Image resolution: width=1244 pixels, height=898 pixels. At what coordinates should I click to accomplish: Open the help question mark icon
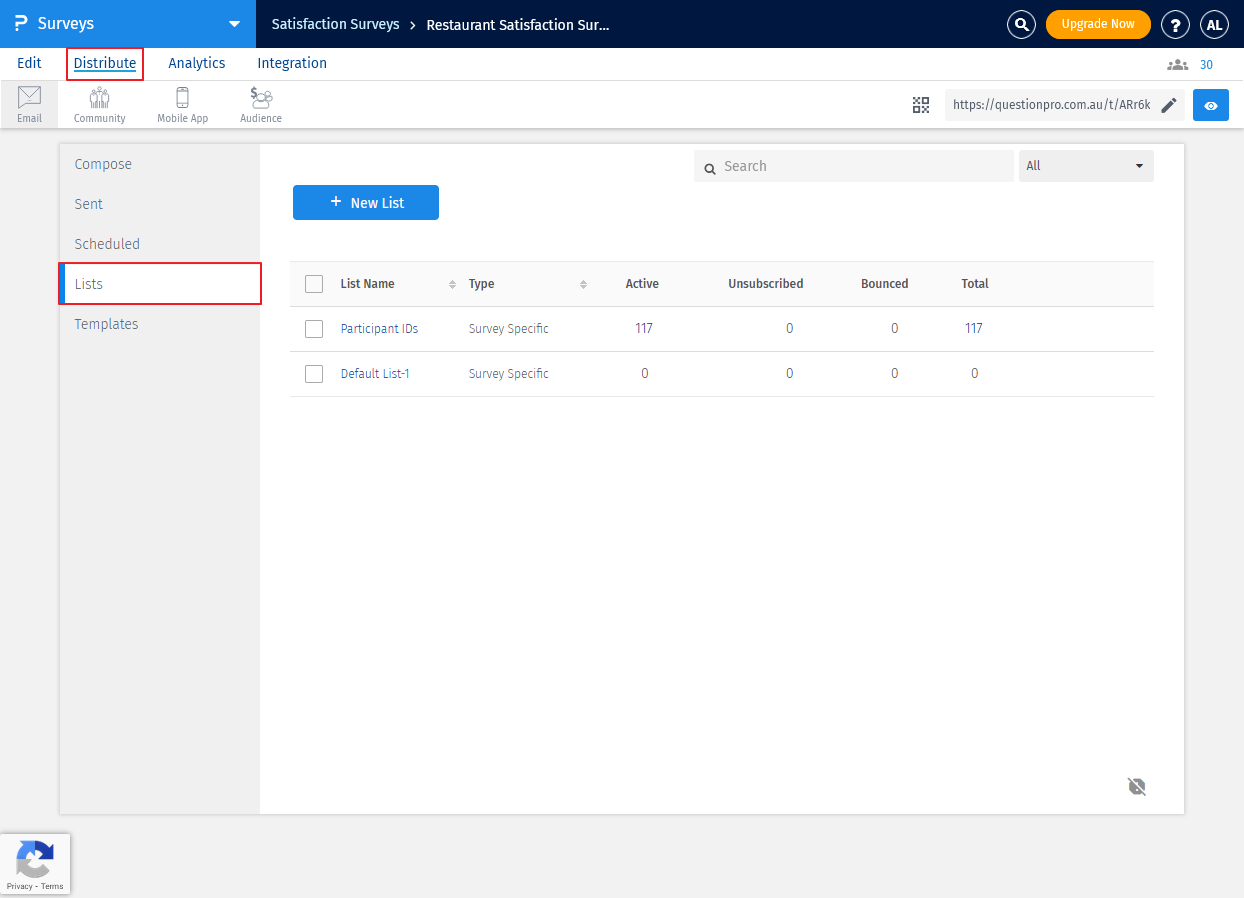pyautogui.click(x=1175, y=24)
